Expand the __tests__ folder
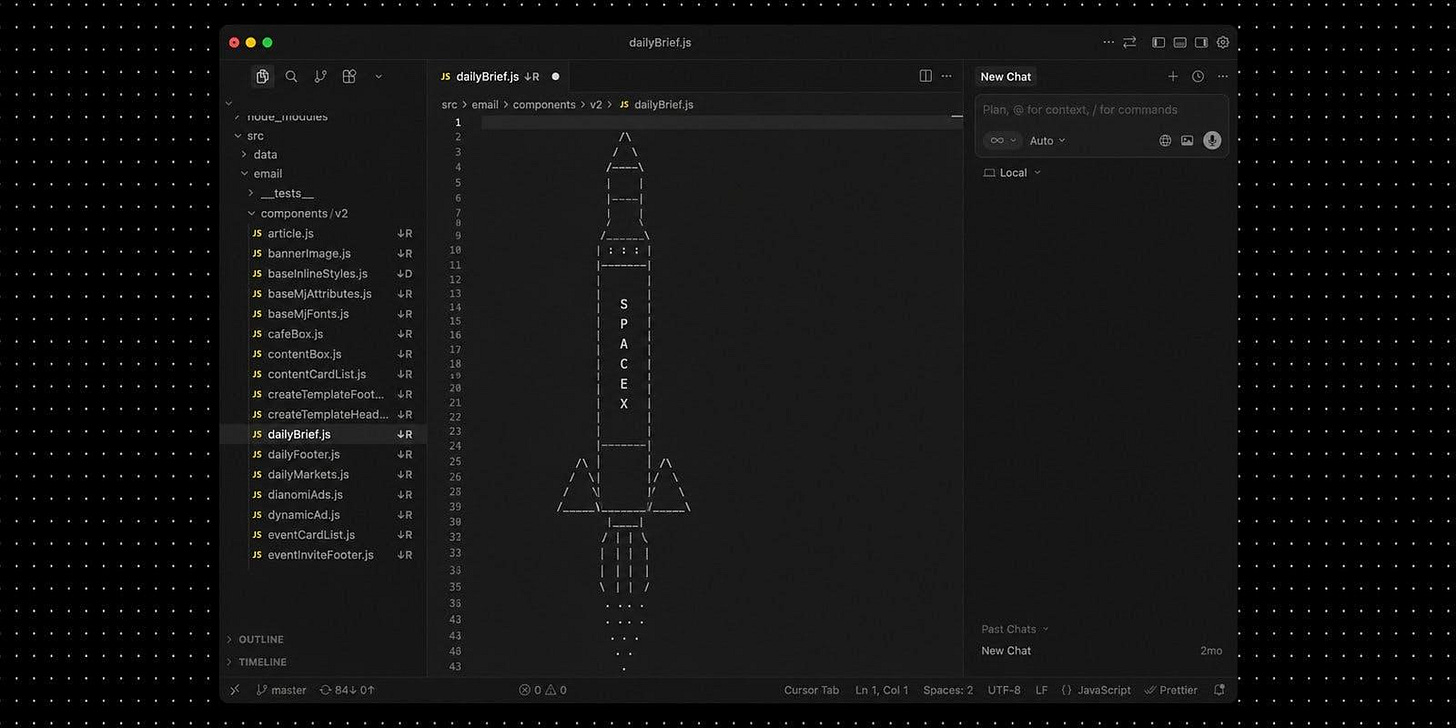 [x=286, y=194]
